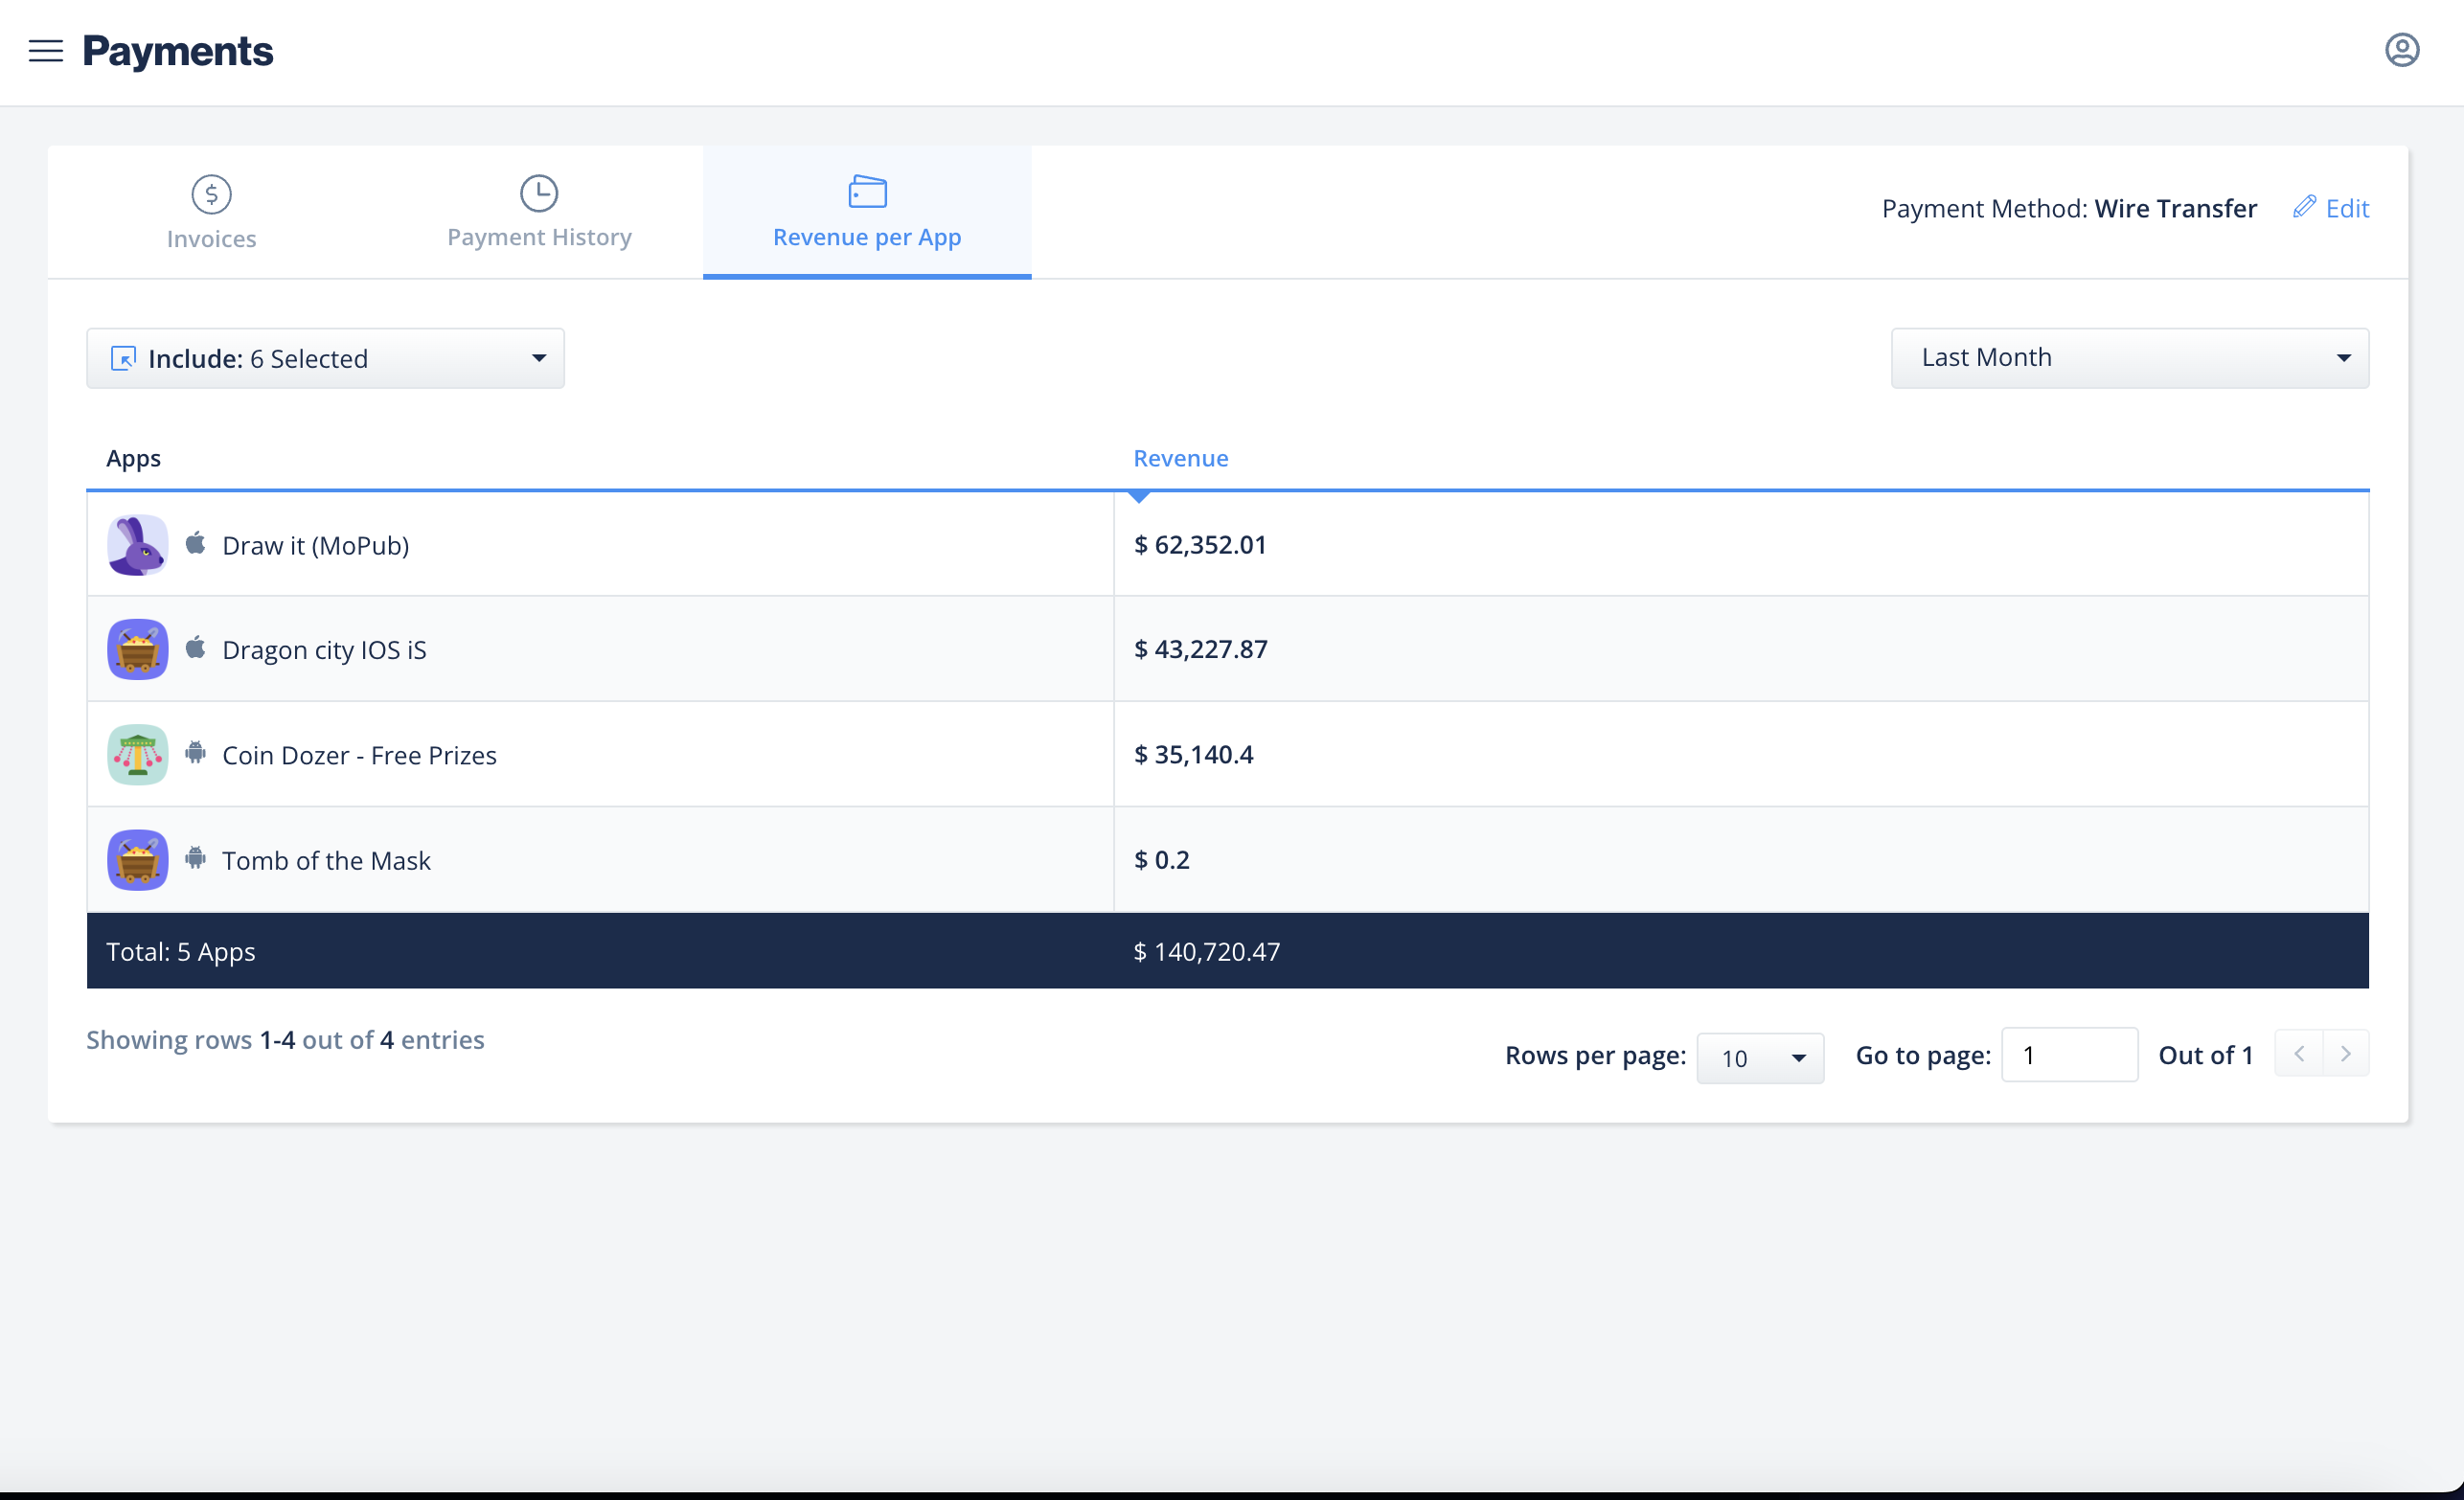Click Android platform icon beside Coin Dozer

point(196,752)
